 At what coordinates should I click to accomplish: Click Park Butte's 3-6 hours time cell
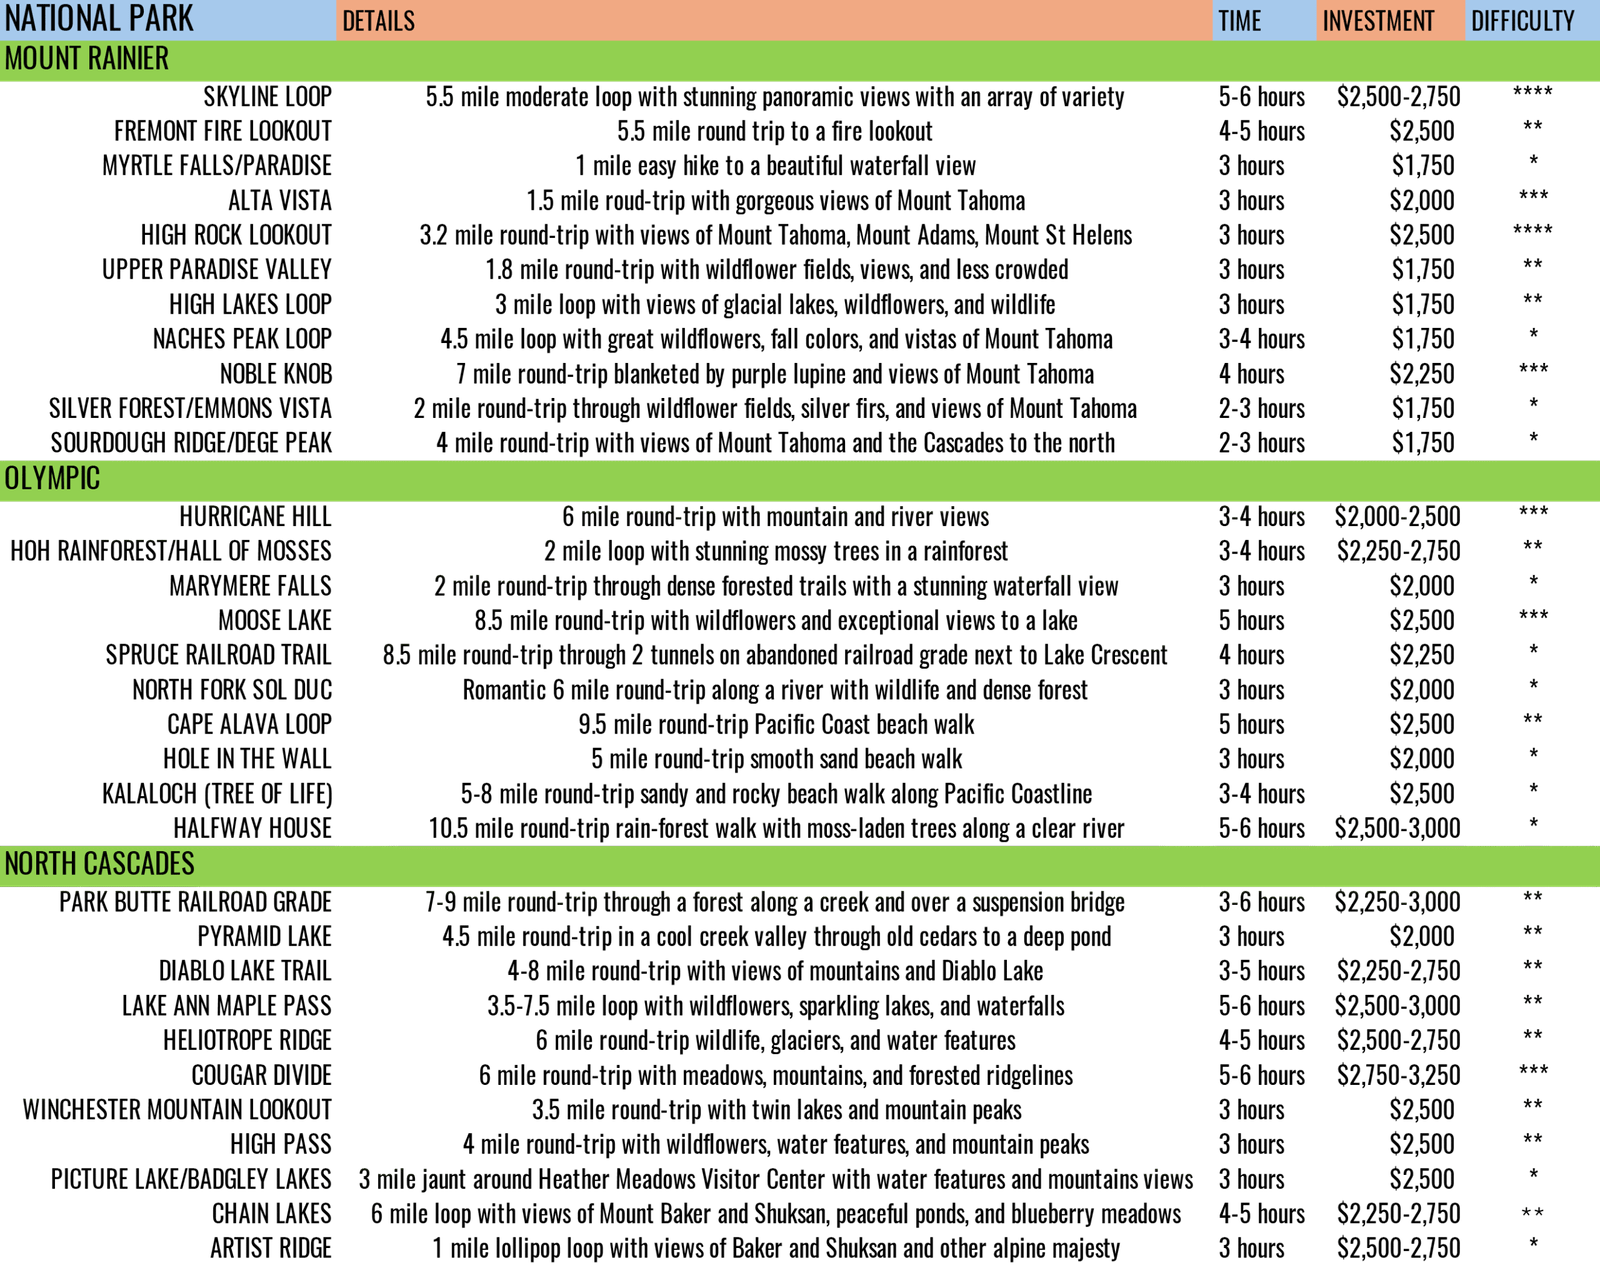tap(1261, 902)
